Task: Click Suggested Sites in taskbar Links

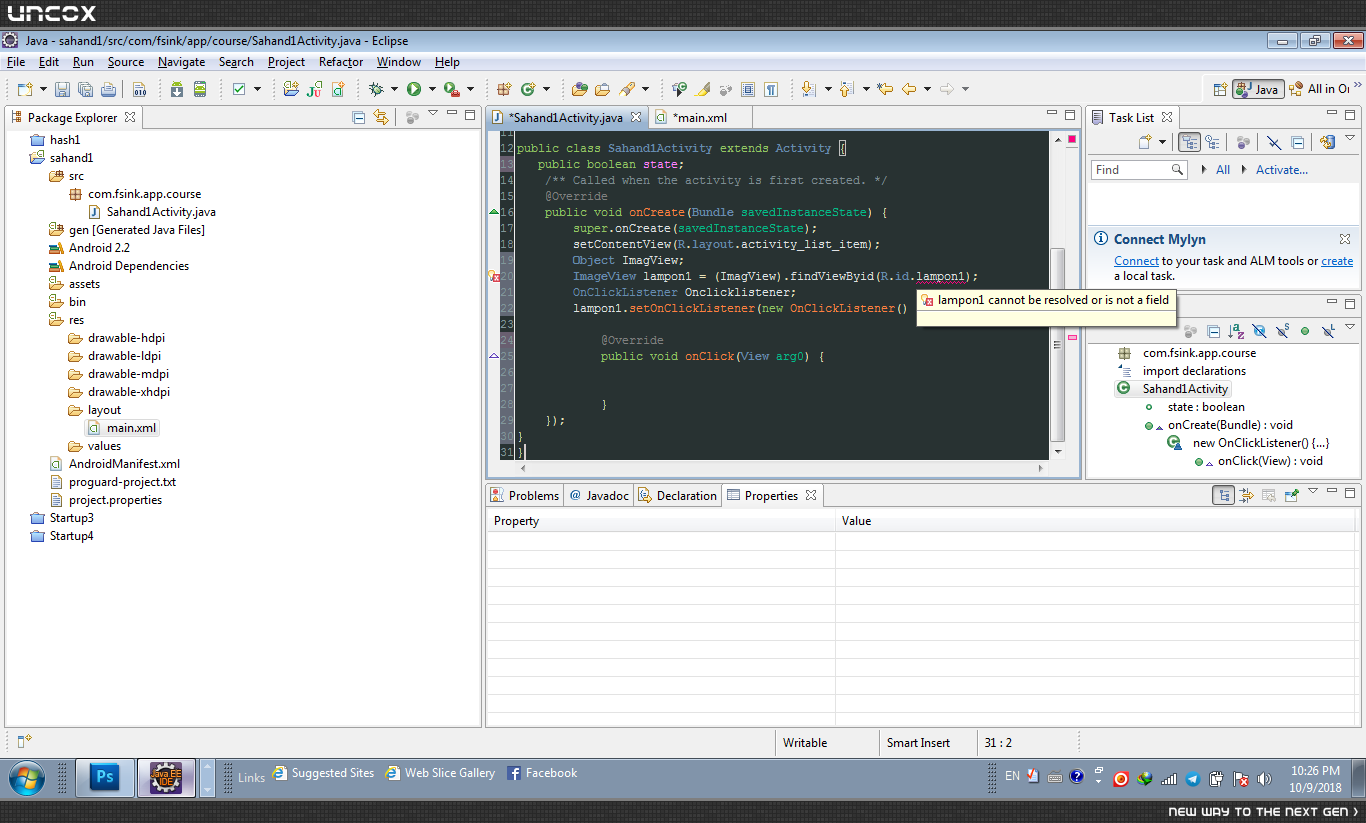Action: pos(324,773)
